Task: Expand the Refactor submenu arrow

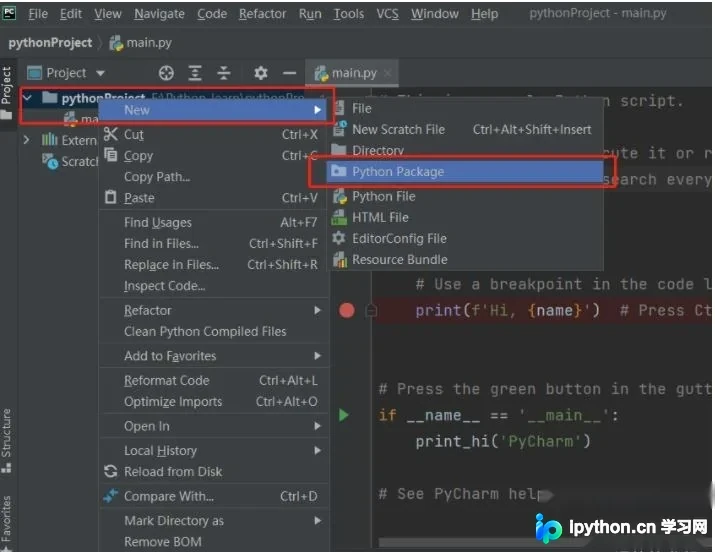Action: coord(317,310)
